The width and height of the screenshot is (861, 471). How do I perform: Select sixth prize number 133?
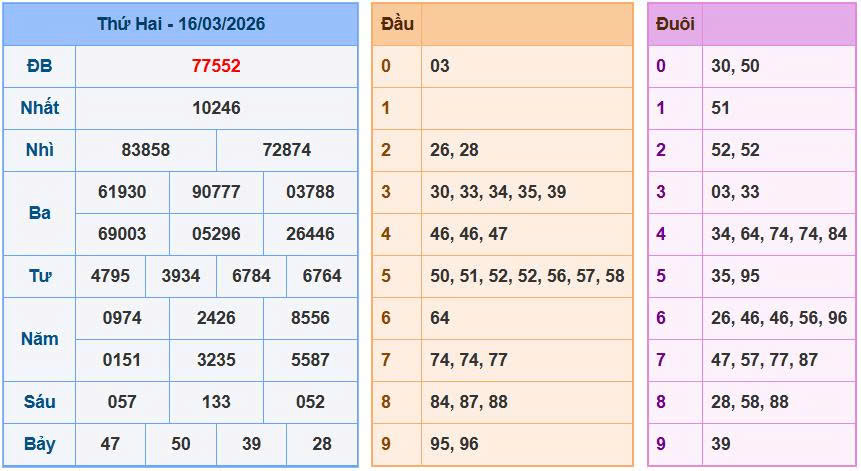coord(216,402)
